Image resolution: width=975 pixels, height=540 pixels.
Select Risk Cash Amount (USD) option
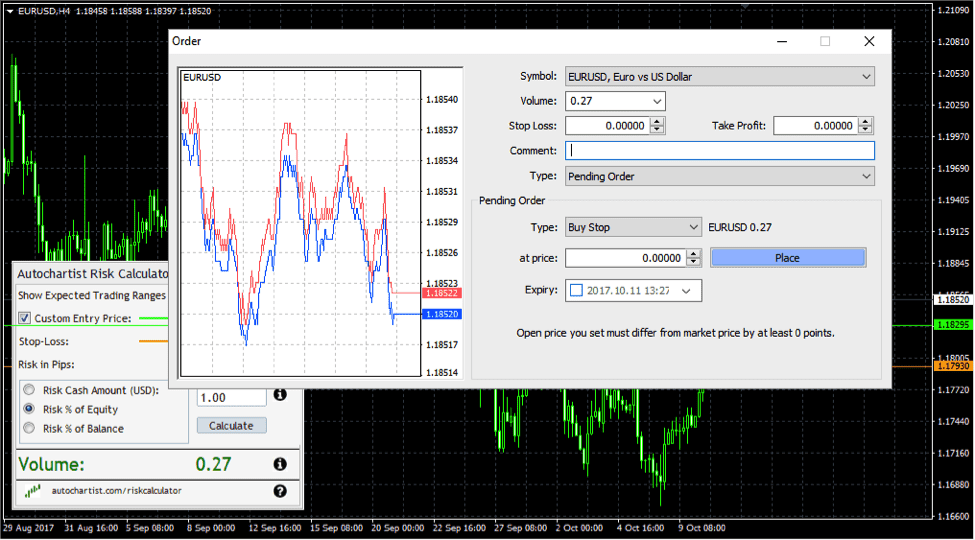[28, 390]
